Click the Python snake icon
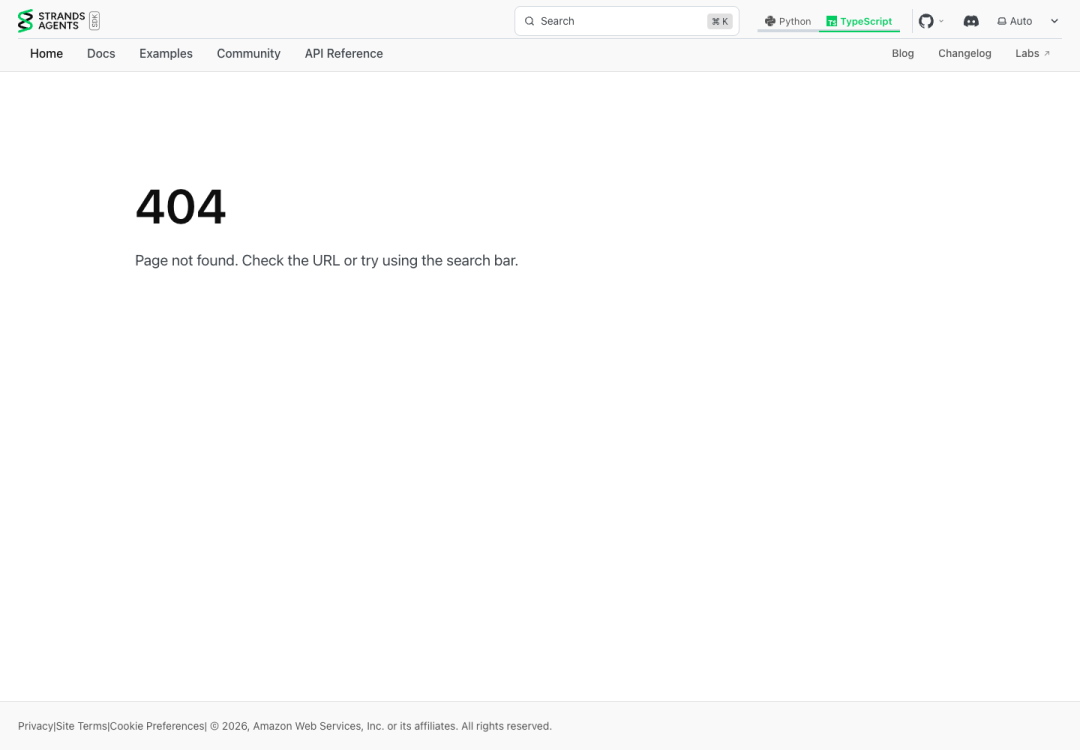Viewport: 1080px width, 750px height. (x=770, y=21)
